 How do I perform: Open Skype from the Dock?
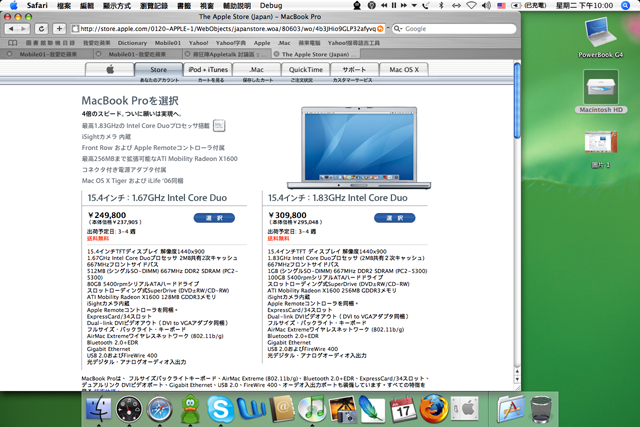[x=220, y=409]
